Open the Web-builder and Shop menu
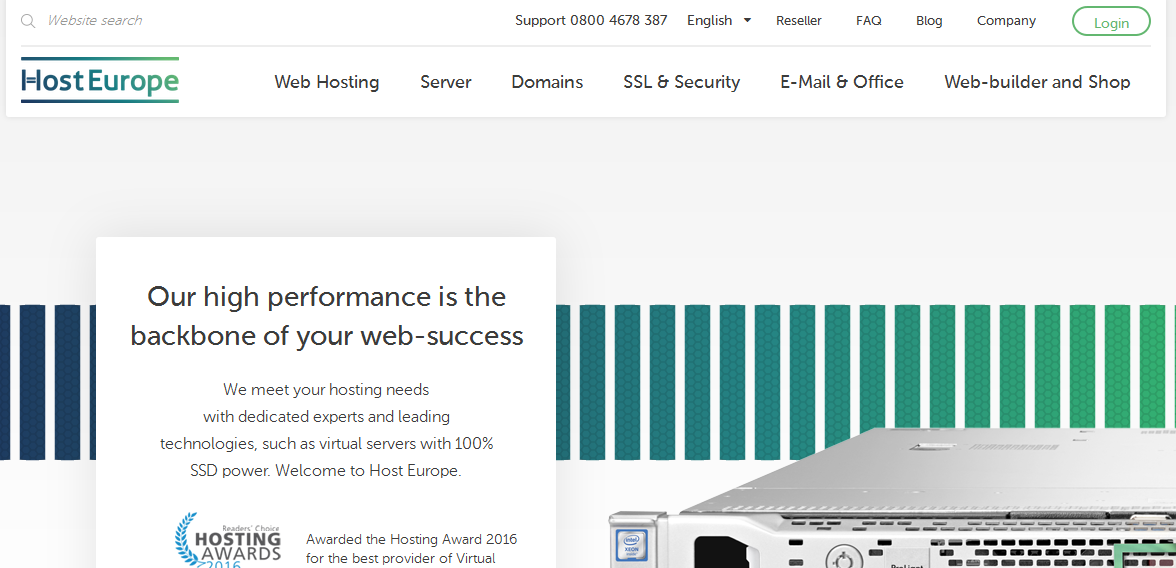 1037,83
